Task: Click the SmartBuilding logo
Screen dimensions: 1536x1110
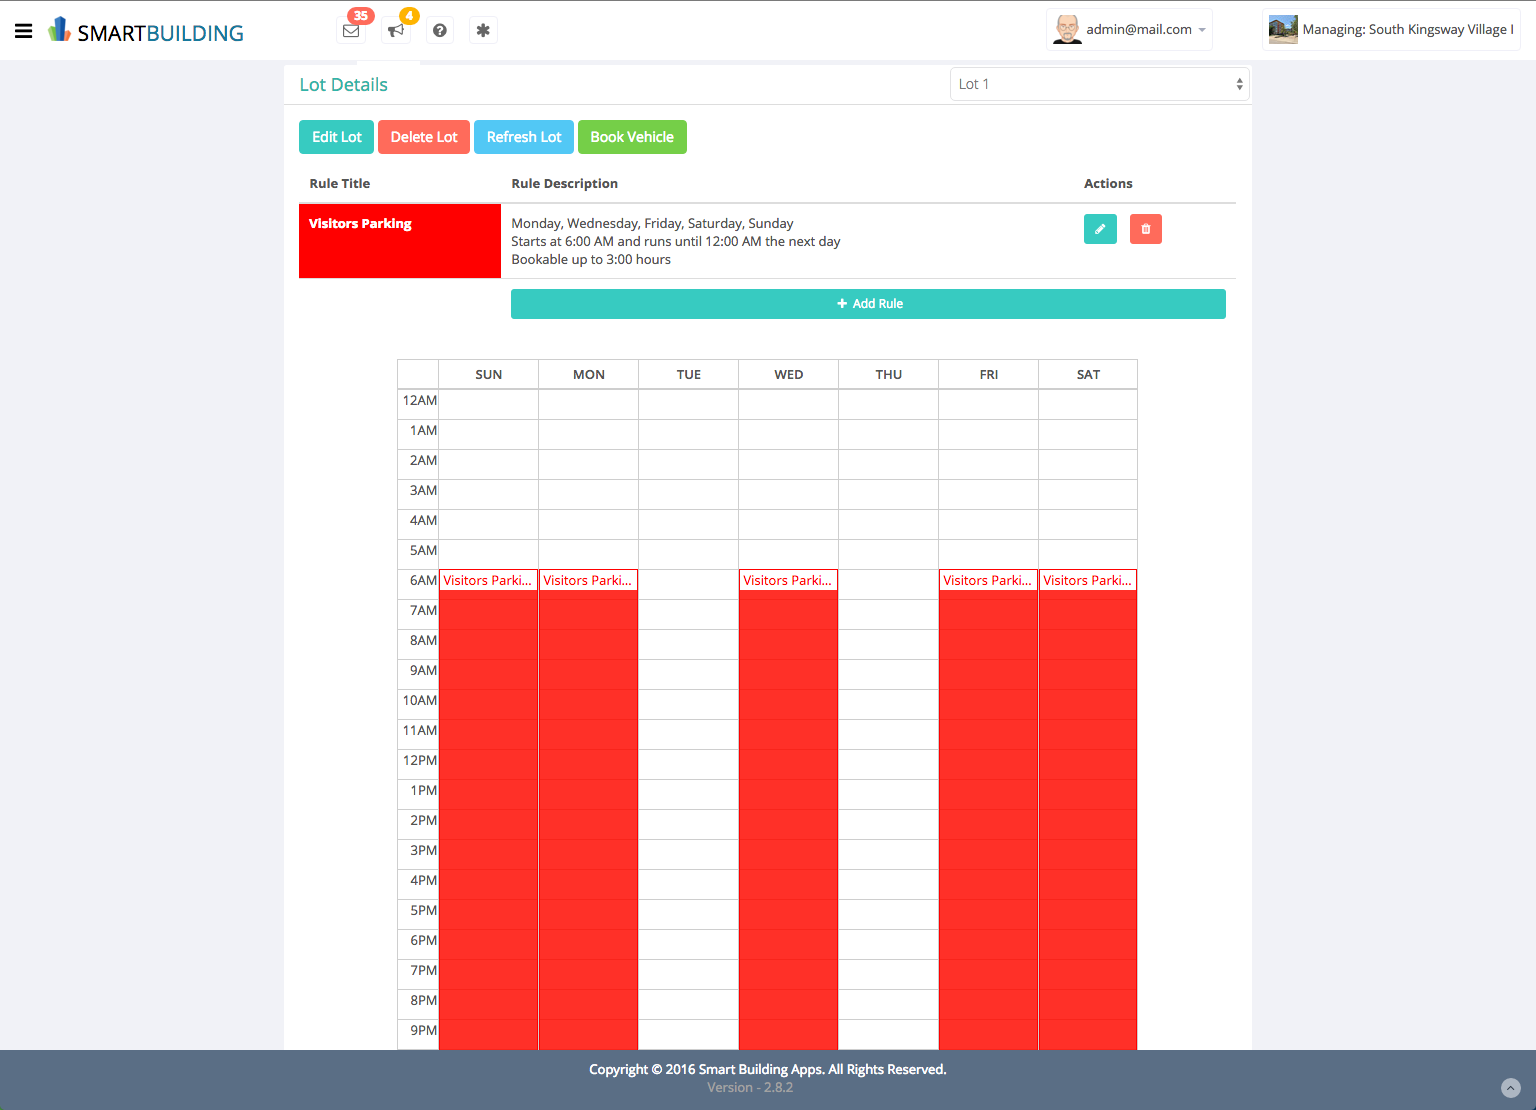Action: coord(145,30)
